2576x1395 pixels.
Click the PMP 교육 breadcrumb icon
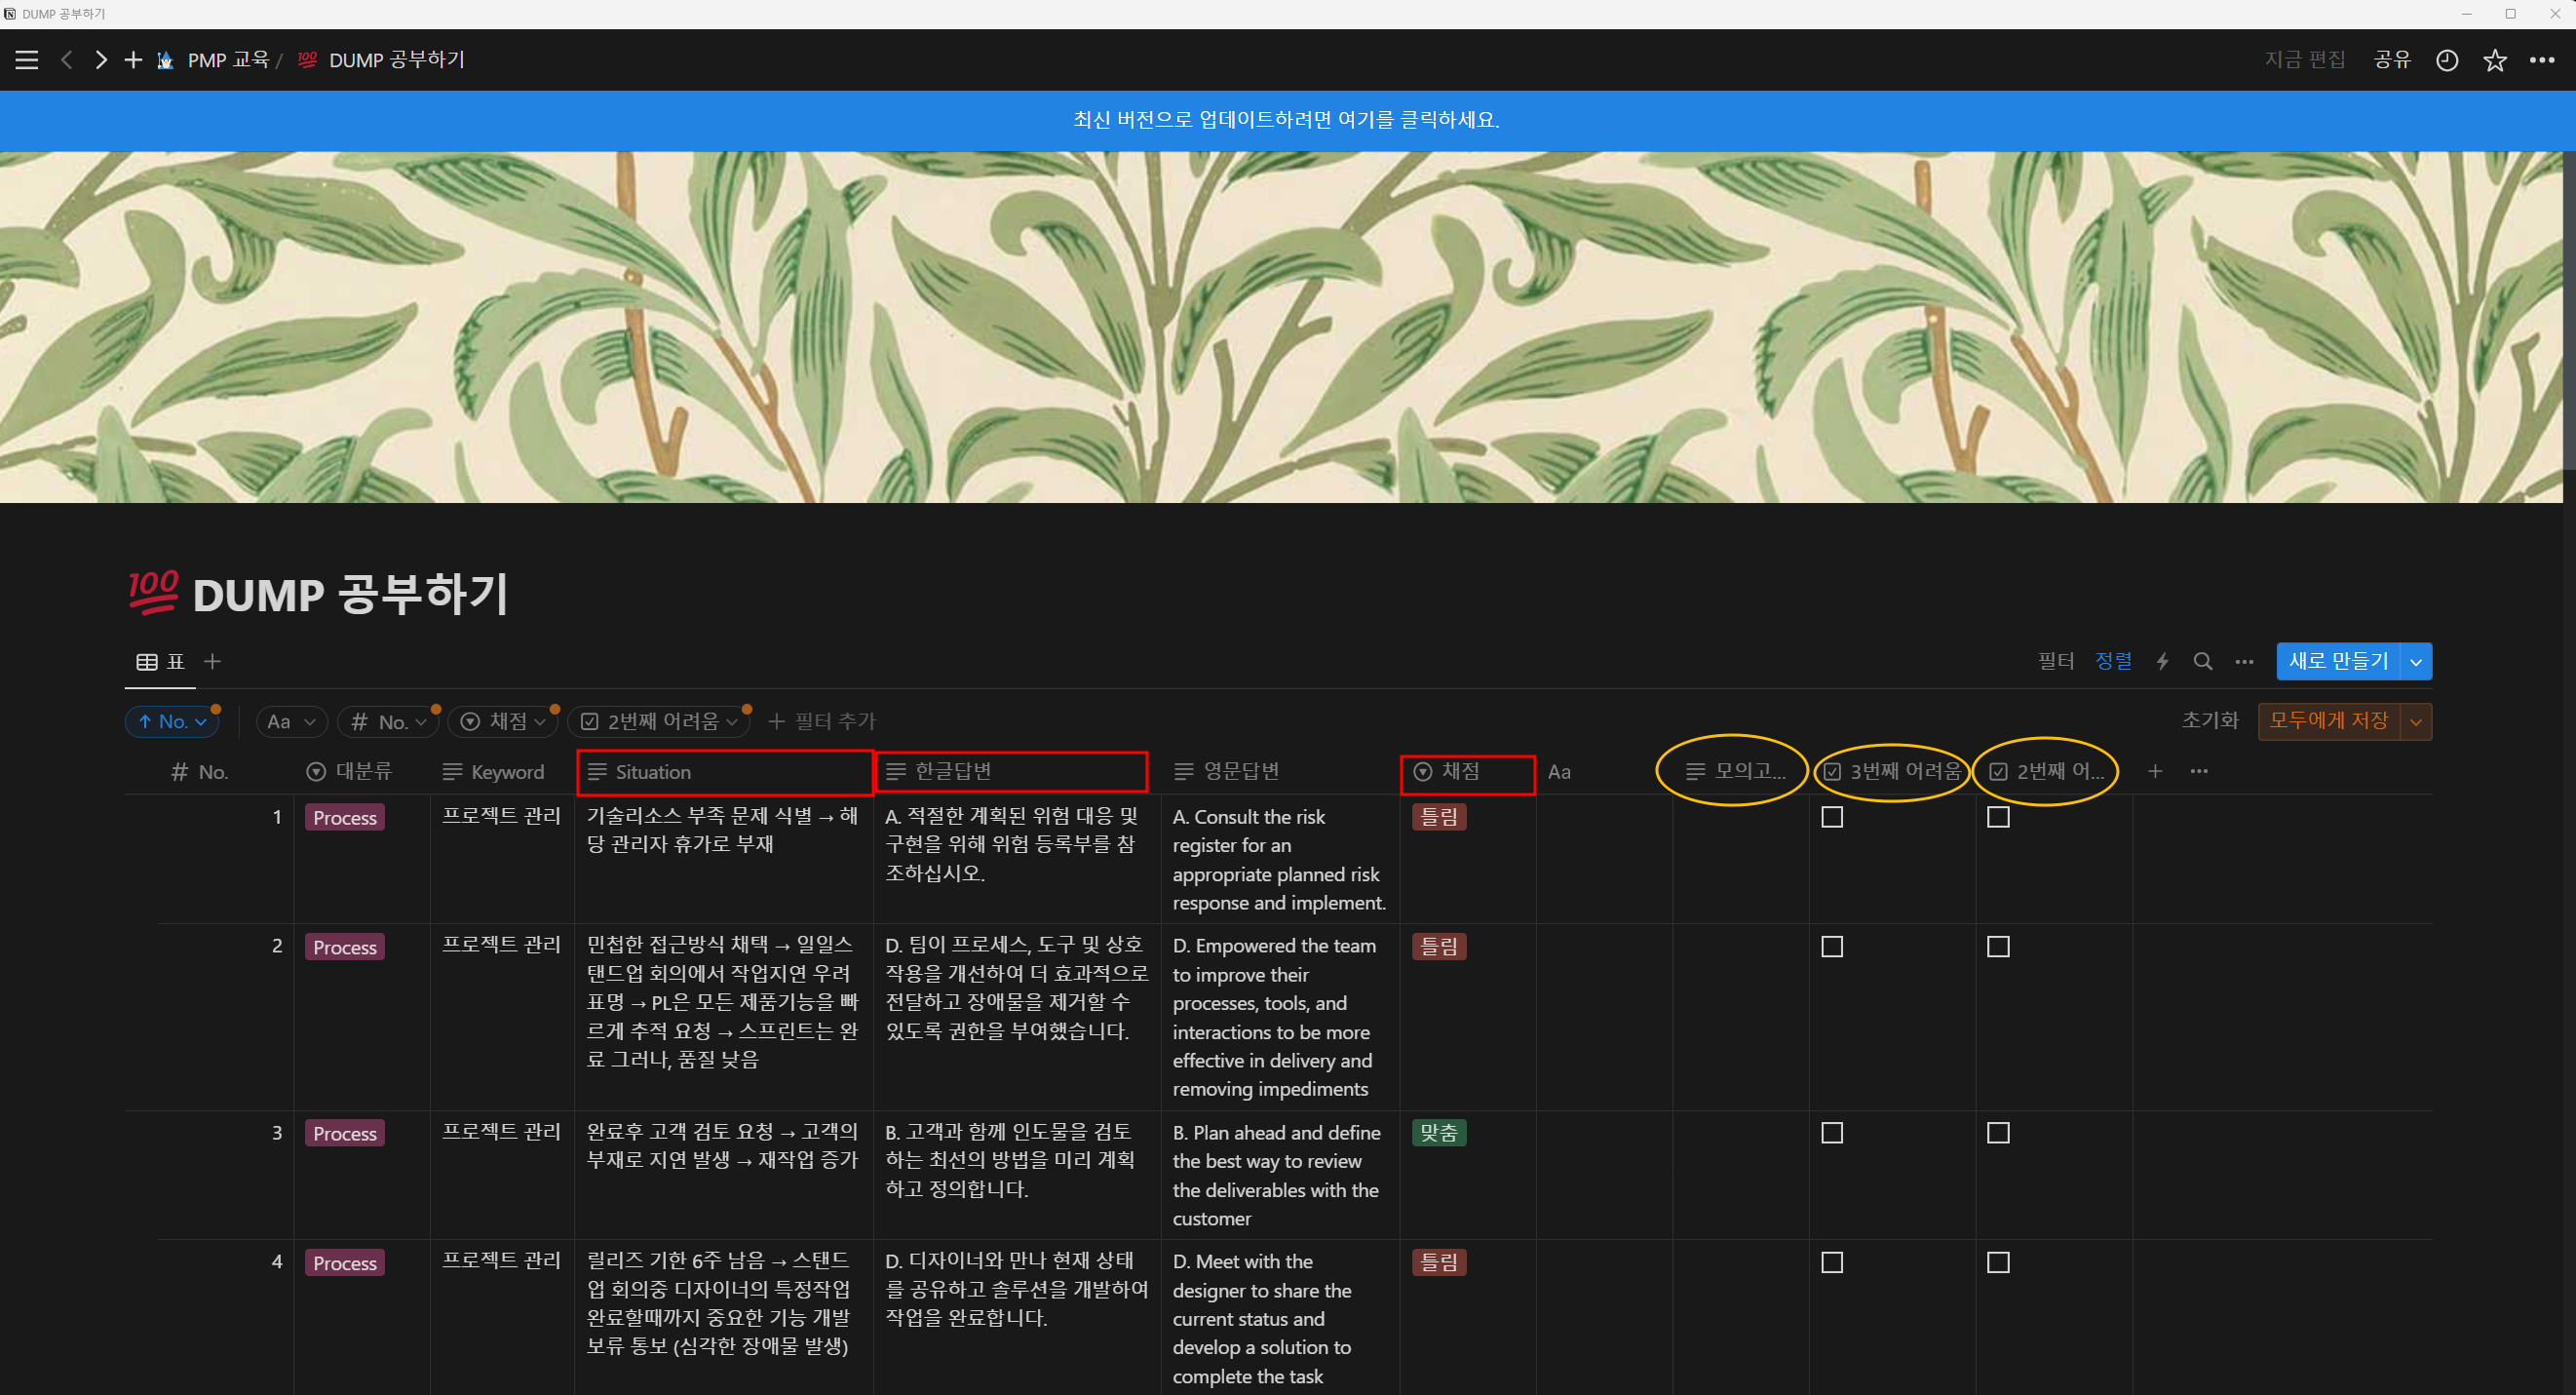(x=166, y=60)
